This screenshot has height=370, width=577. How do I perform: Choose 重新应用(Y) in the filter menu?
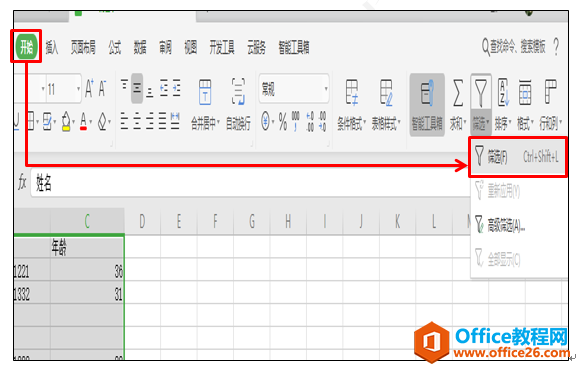coord(518,191)
